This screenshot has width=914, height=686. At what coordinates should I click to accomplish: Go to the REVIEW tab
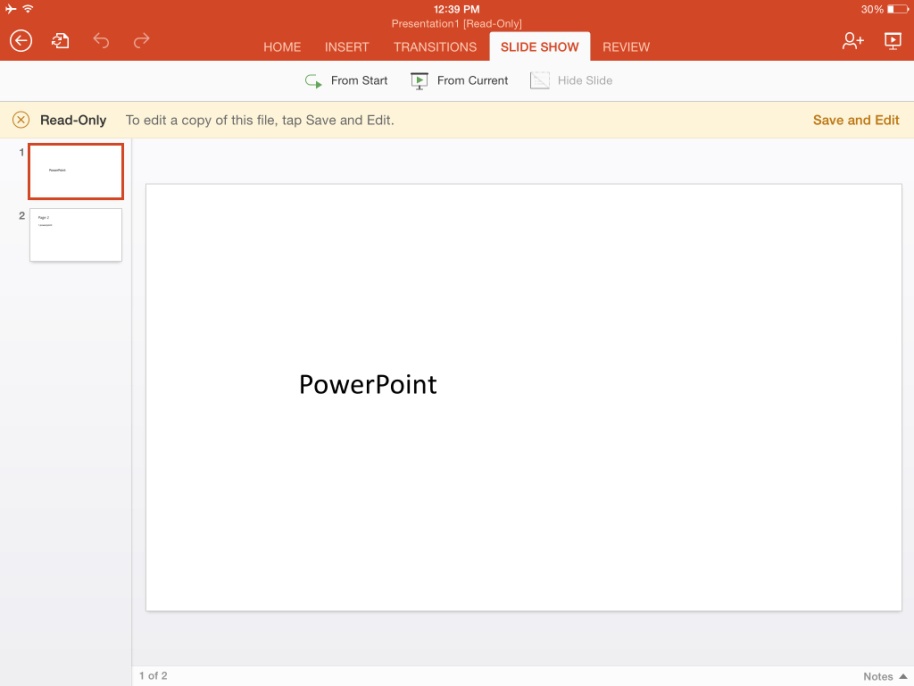tap(626, 47)
